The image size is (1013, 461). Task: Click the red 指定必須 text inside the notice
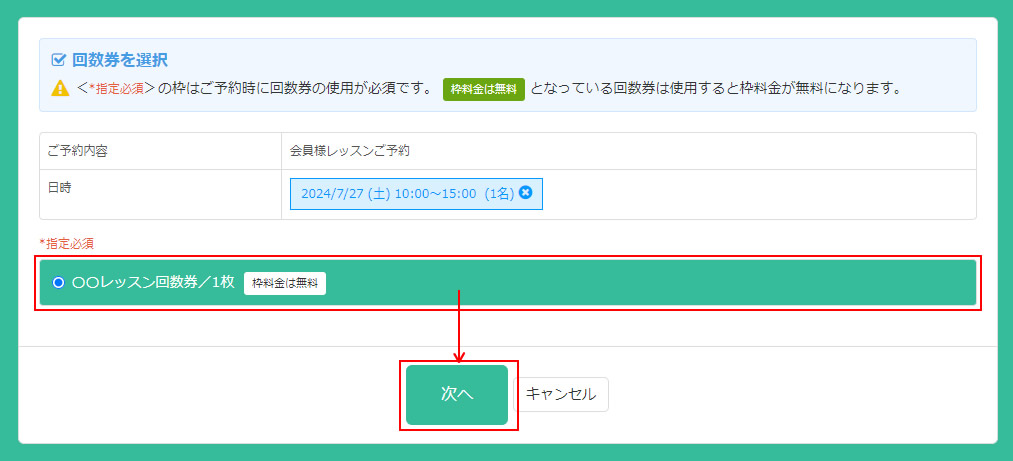coord(117,89)
